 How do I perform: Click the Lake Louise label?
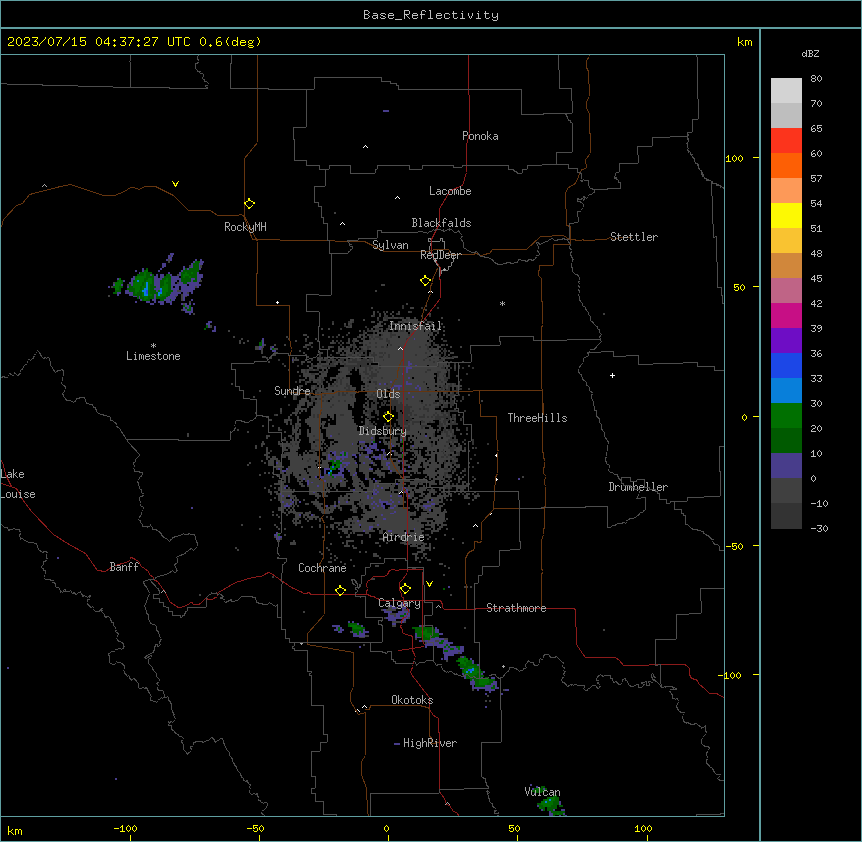coord(18,484)
